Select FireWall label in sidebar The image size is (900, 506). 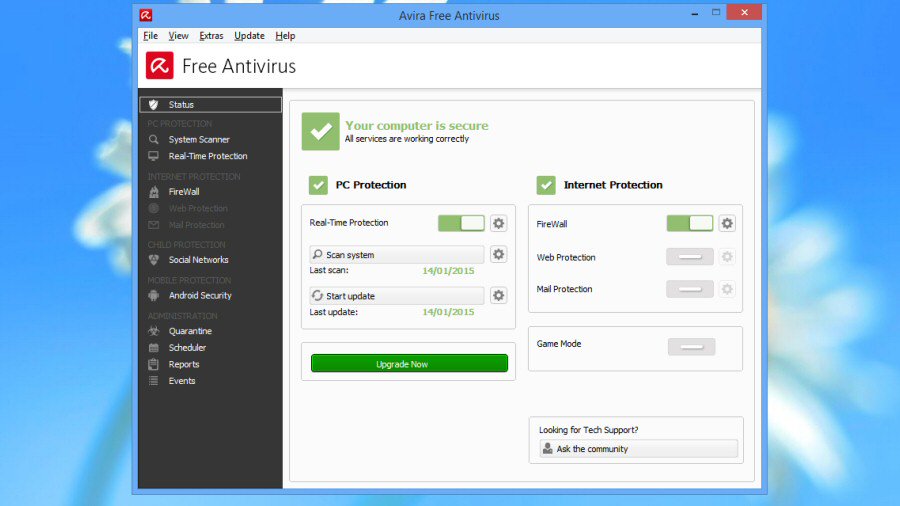tap(184, 192)
